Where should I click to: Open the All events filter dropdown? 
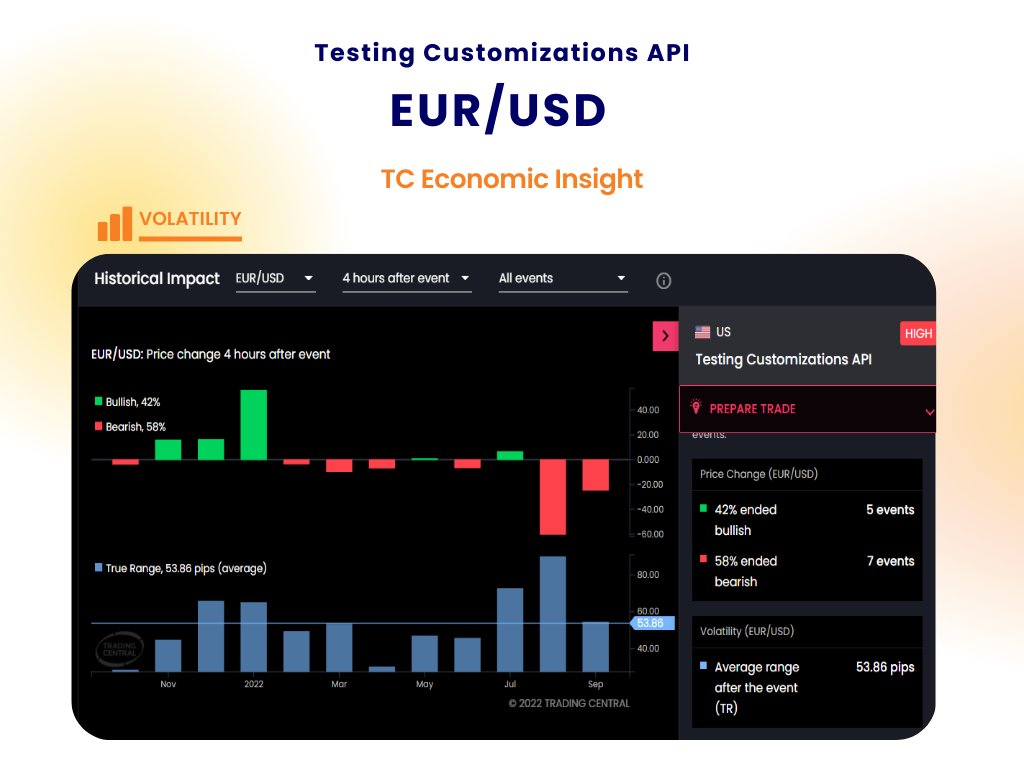[563, 280]
